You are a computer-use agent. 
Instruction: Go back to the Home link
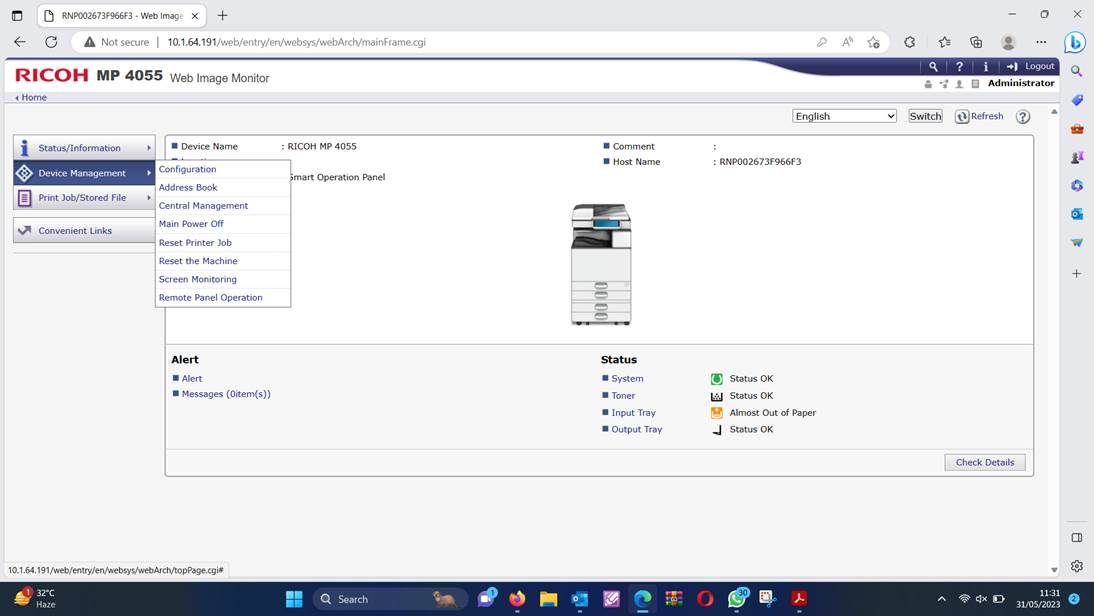[31, 98]
